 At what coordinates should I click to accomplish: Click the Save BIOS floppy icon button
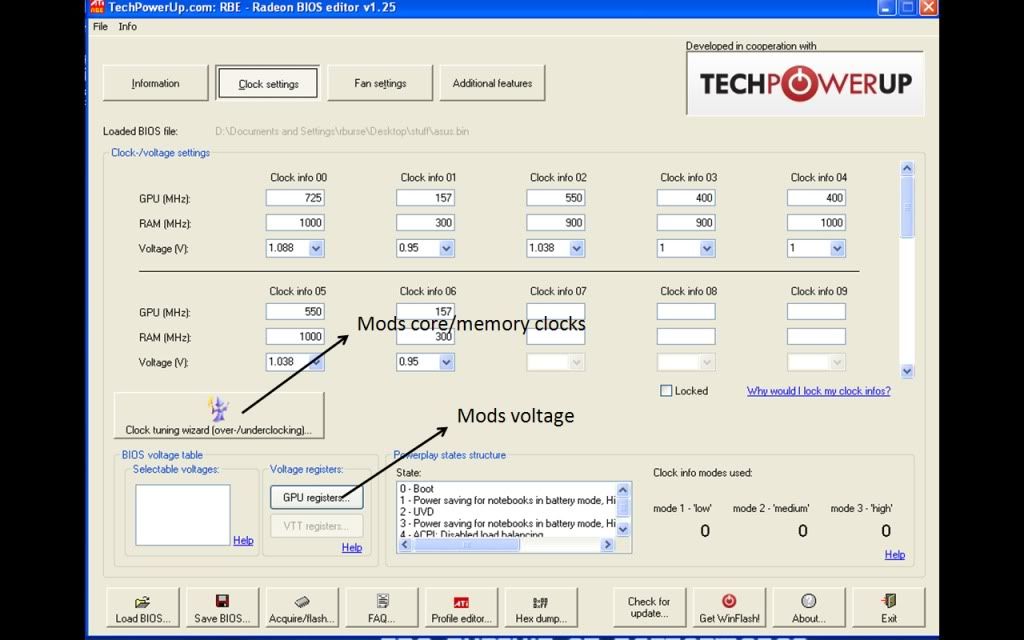pyautogui.click(x=222, y=608)
